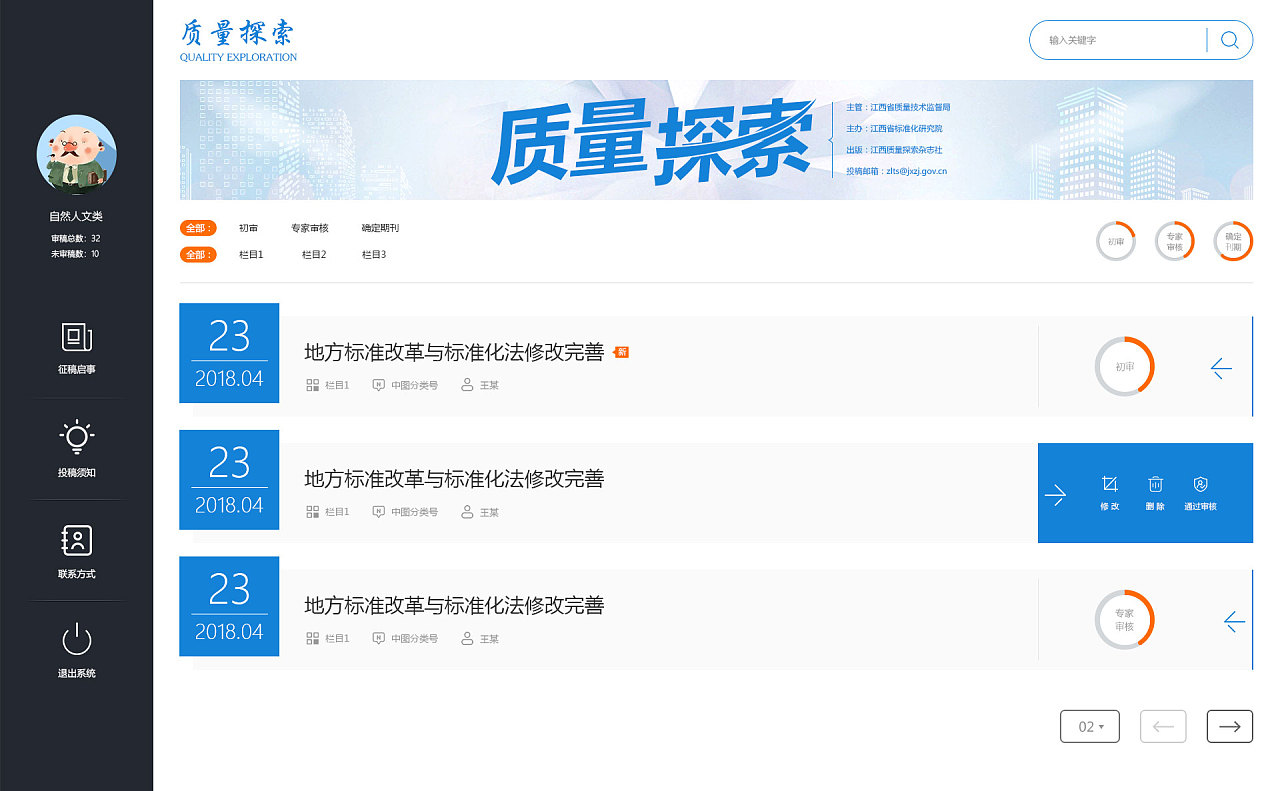Screen dimensions: 1280x791
Task: Collapse the blue action panel via right arrow
Action: 1057,493
